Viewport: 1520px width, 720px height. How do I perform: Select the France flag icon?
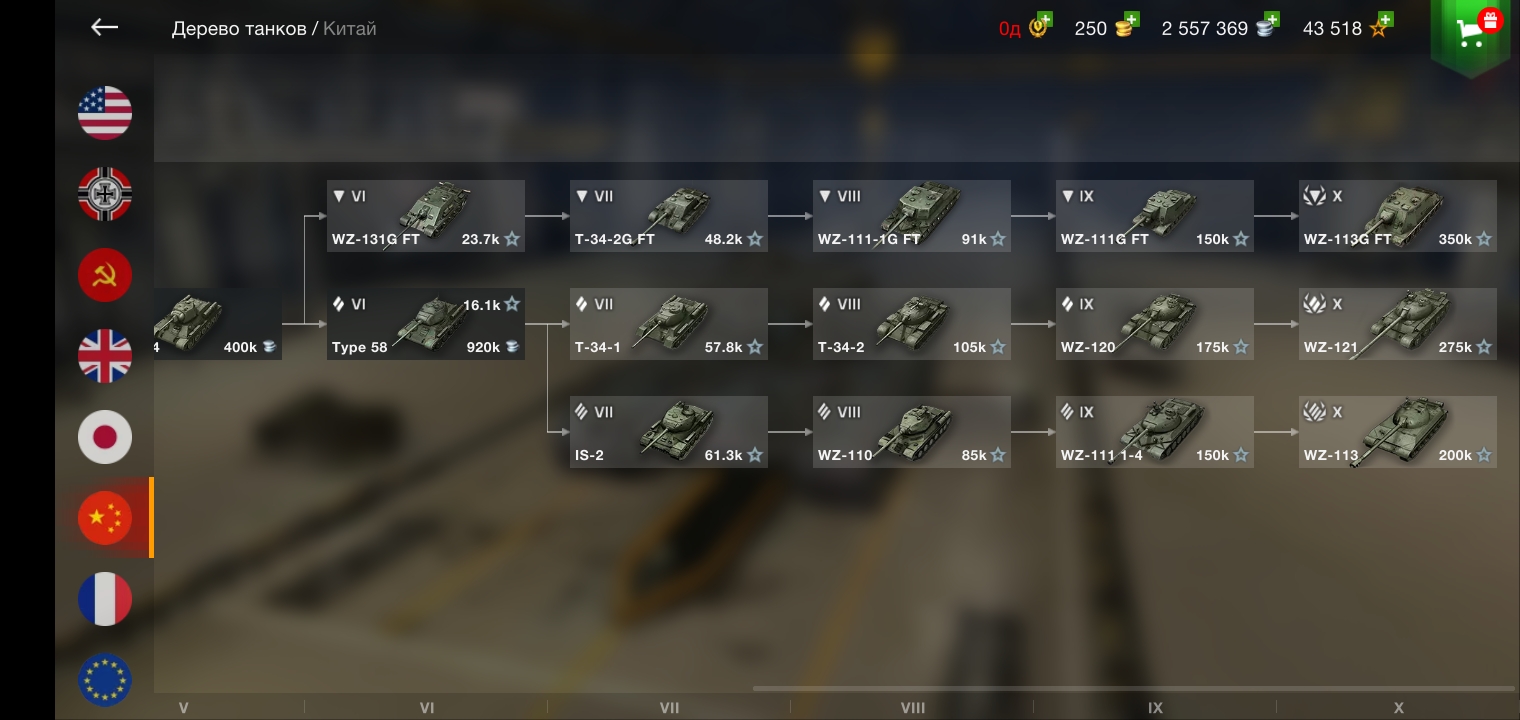[x=105, y=599]
